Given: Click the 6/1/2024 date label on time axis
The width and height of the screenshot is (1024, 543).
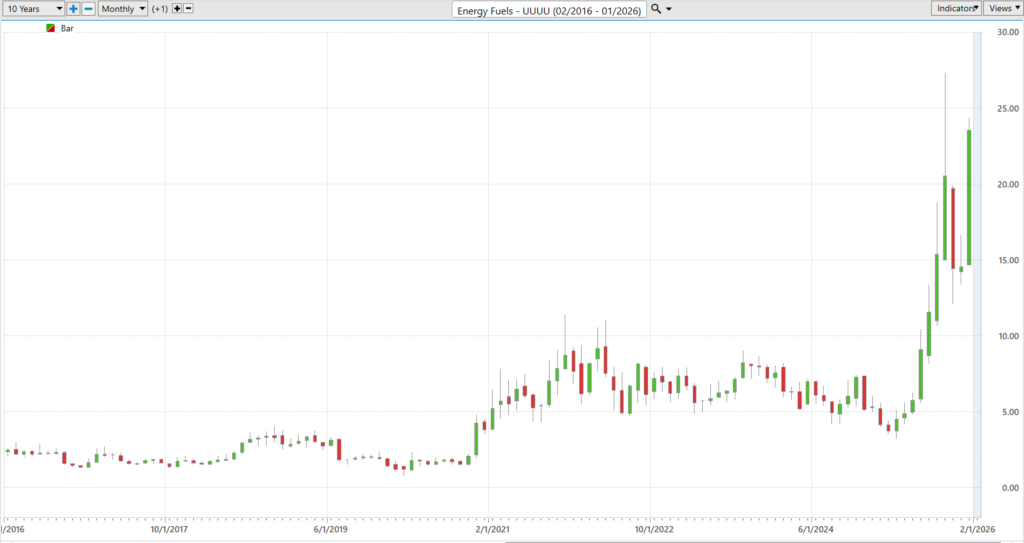Looking at the screenshot, I should click(812, 530).
